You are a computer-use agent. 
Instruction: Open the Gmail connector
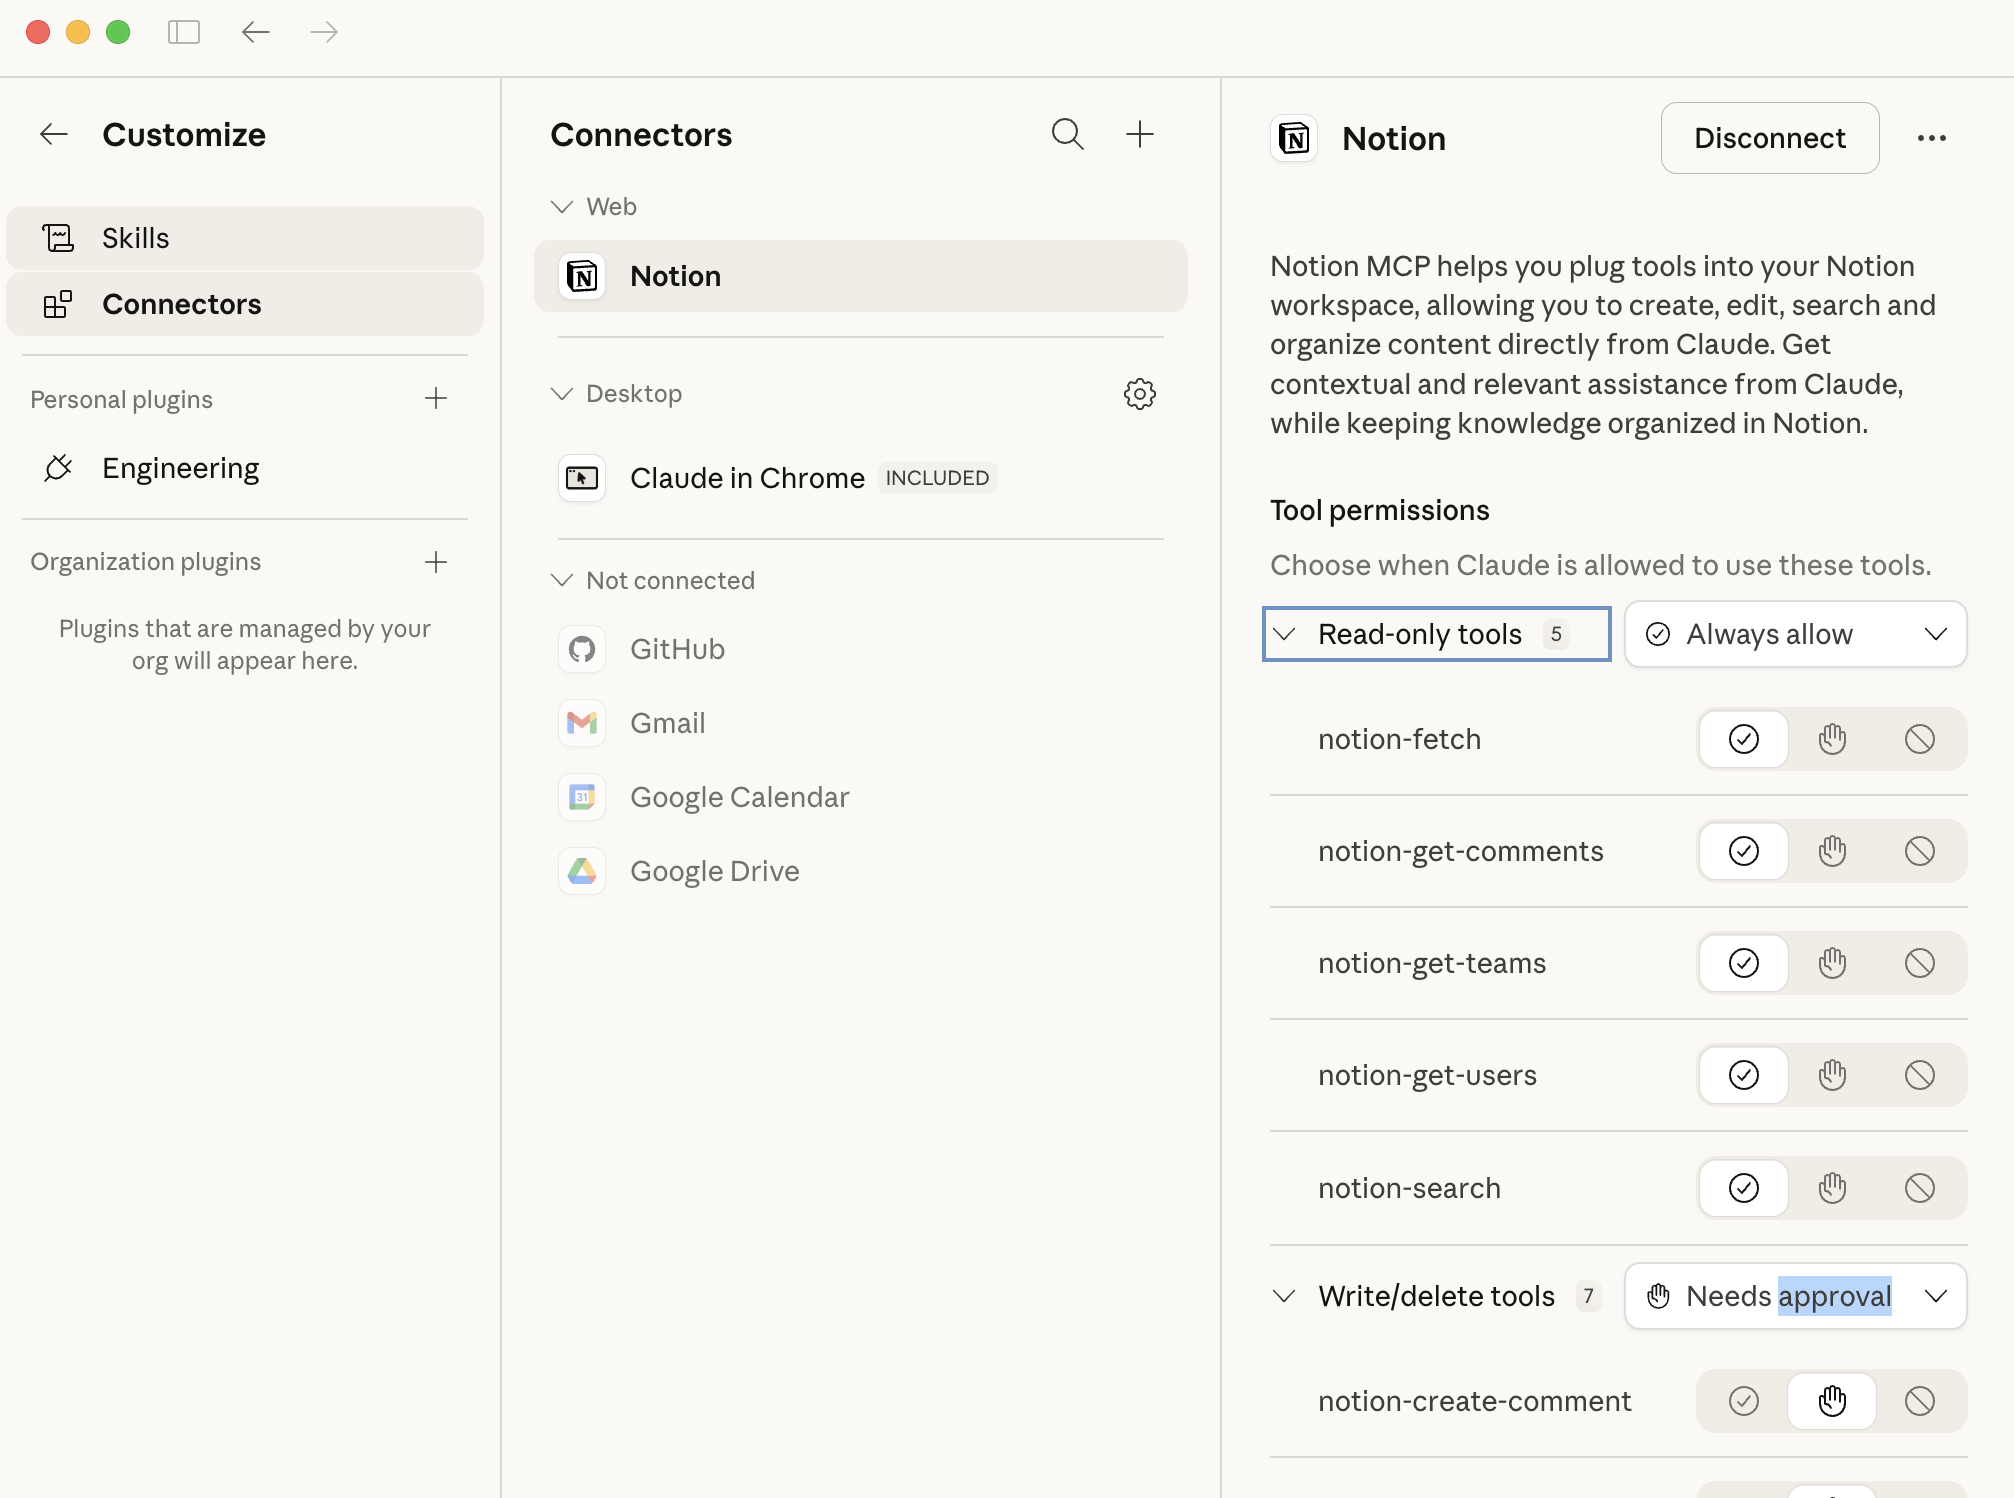tap(861, 723)
